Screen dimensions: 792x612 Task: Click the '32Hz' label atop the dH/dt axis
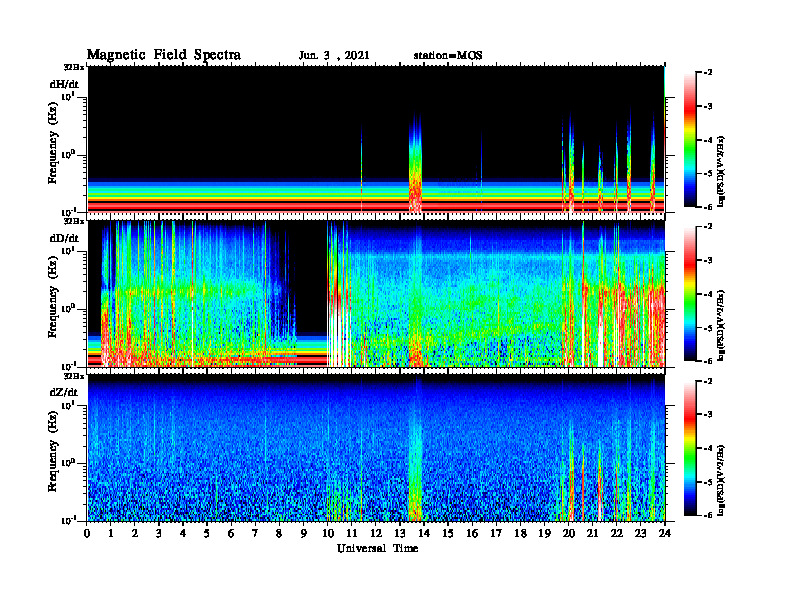coord(74,66)
